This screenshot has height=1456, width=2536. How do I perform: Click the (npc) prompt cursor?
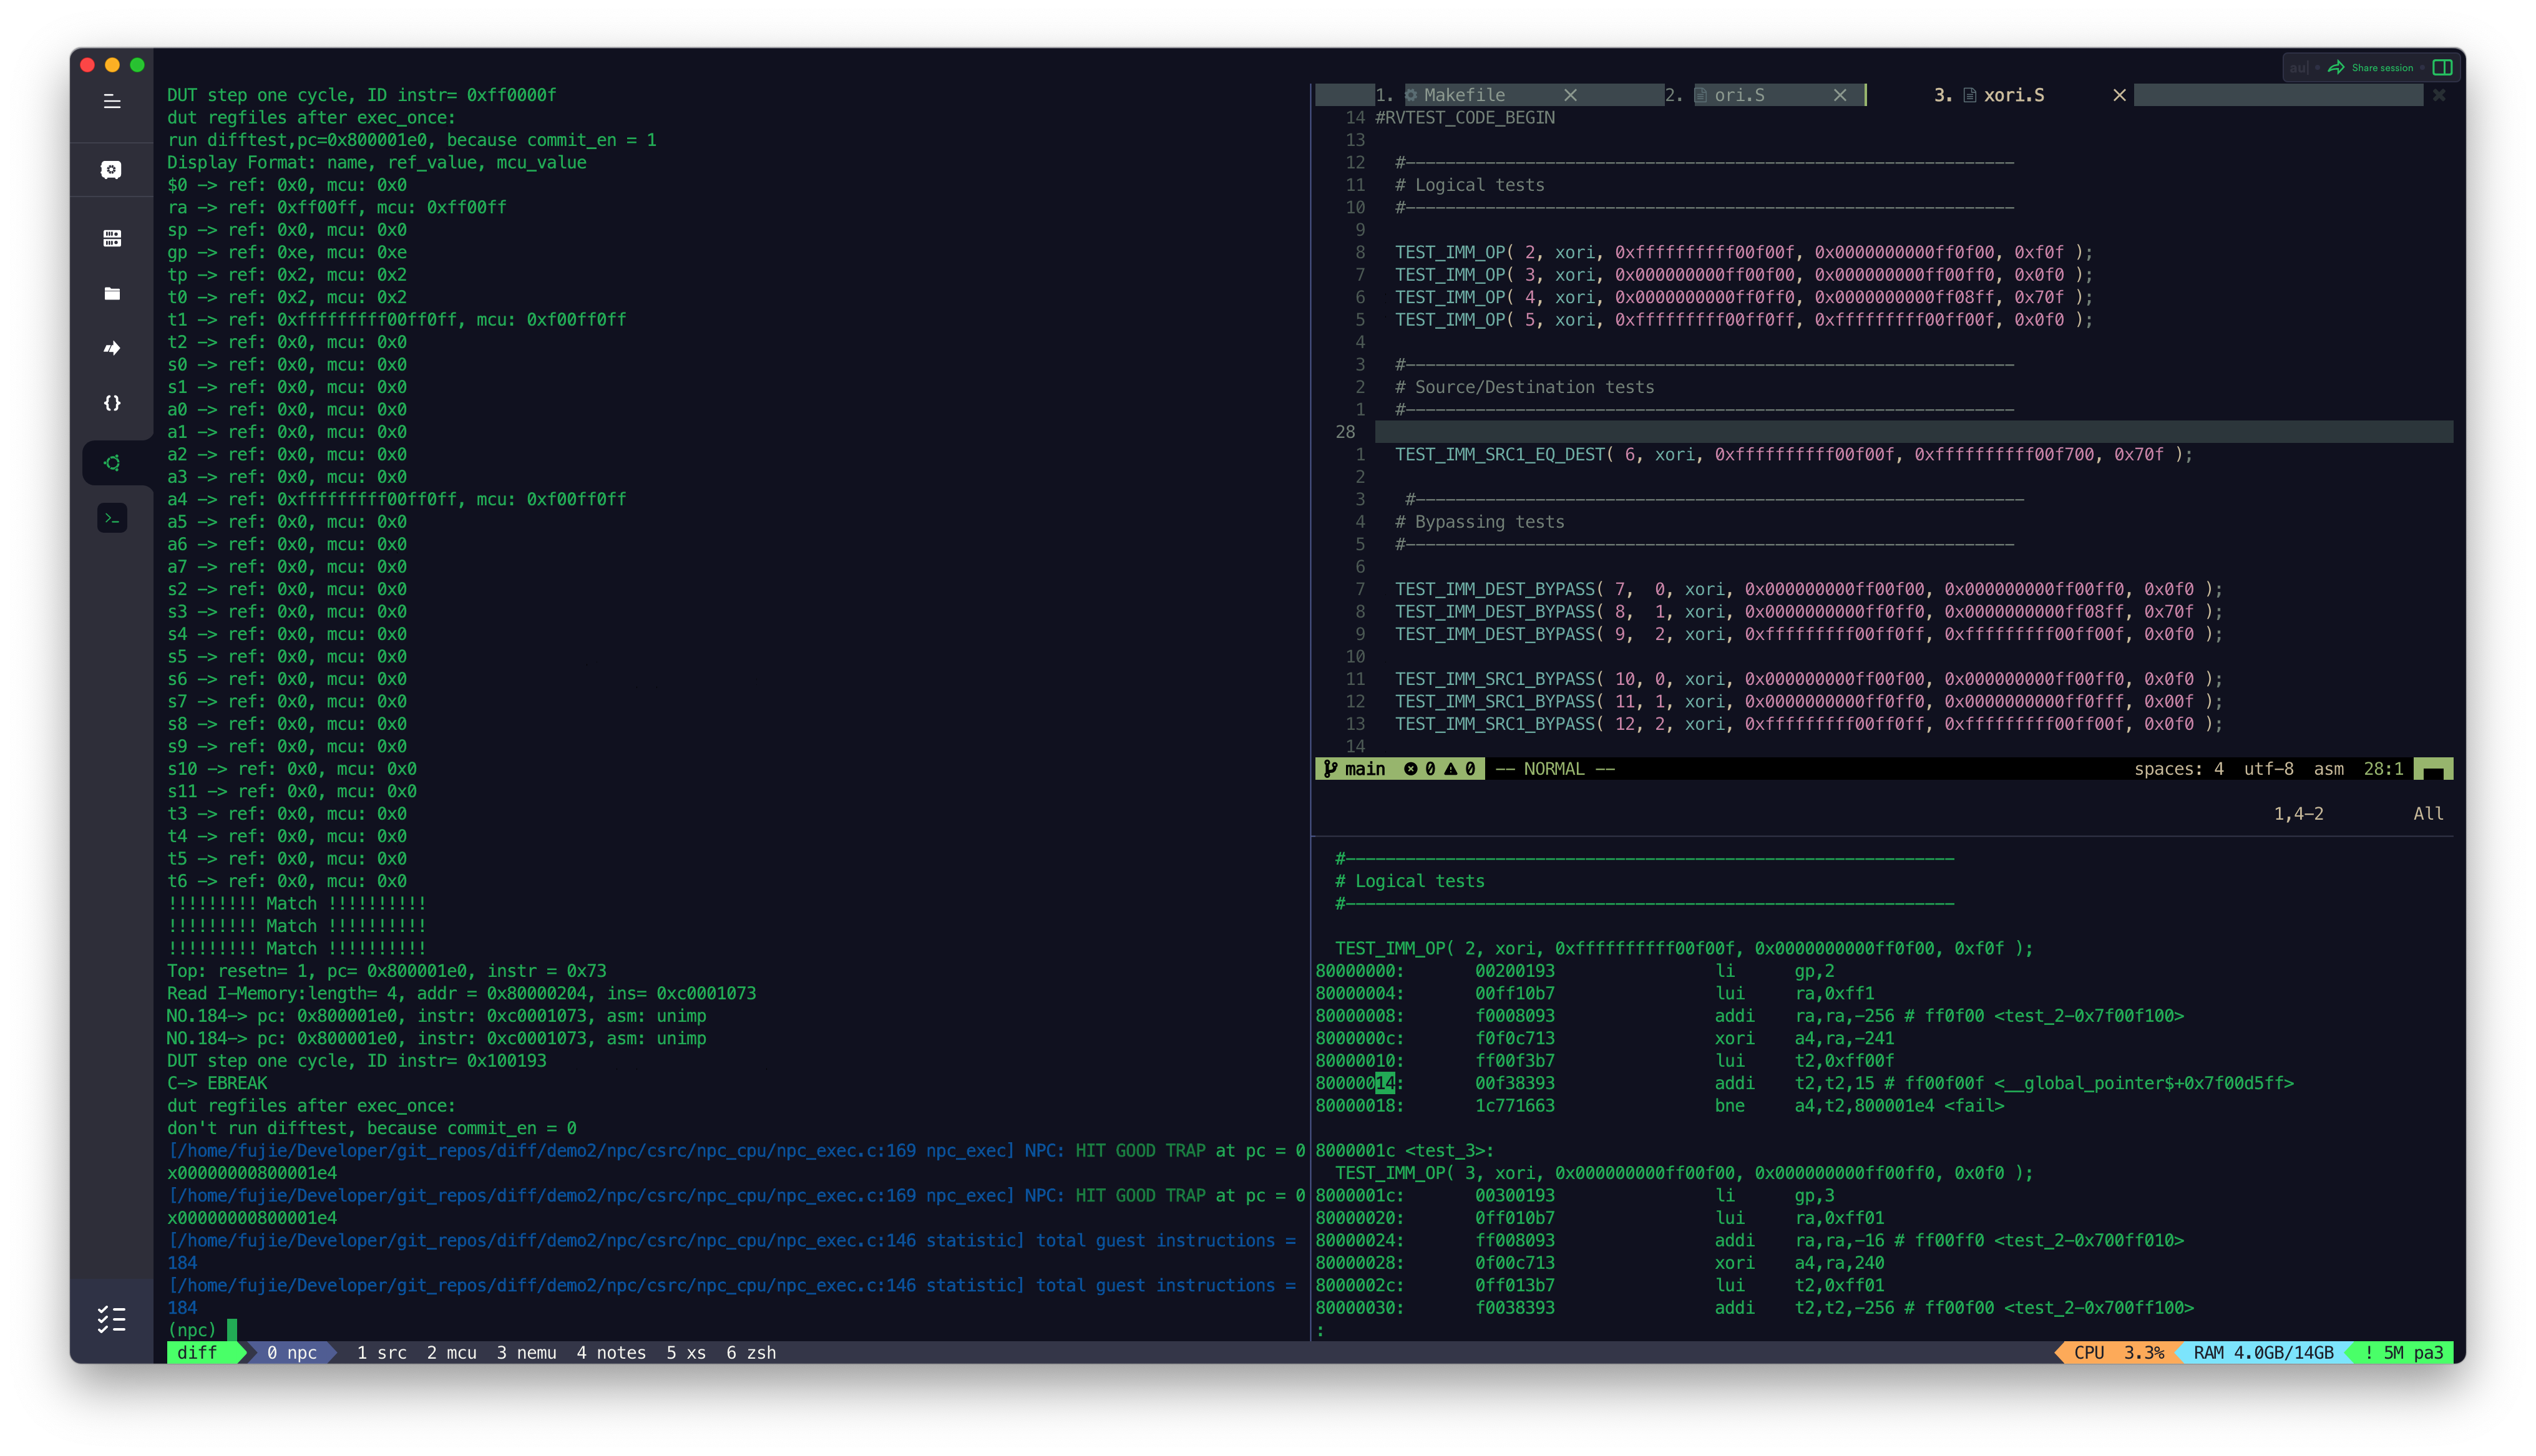click(x=232, y=1330)
